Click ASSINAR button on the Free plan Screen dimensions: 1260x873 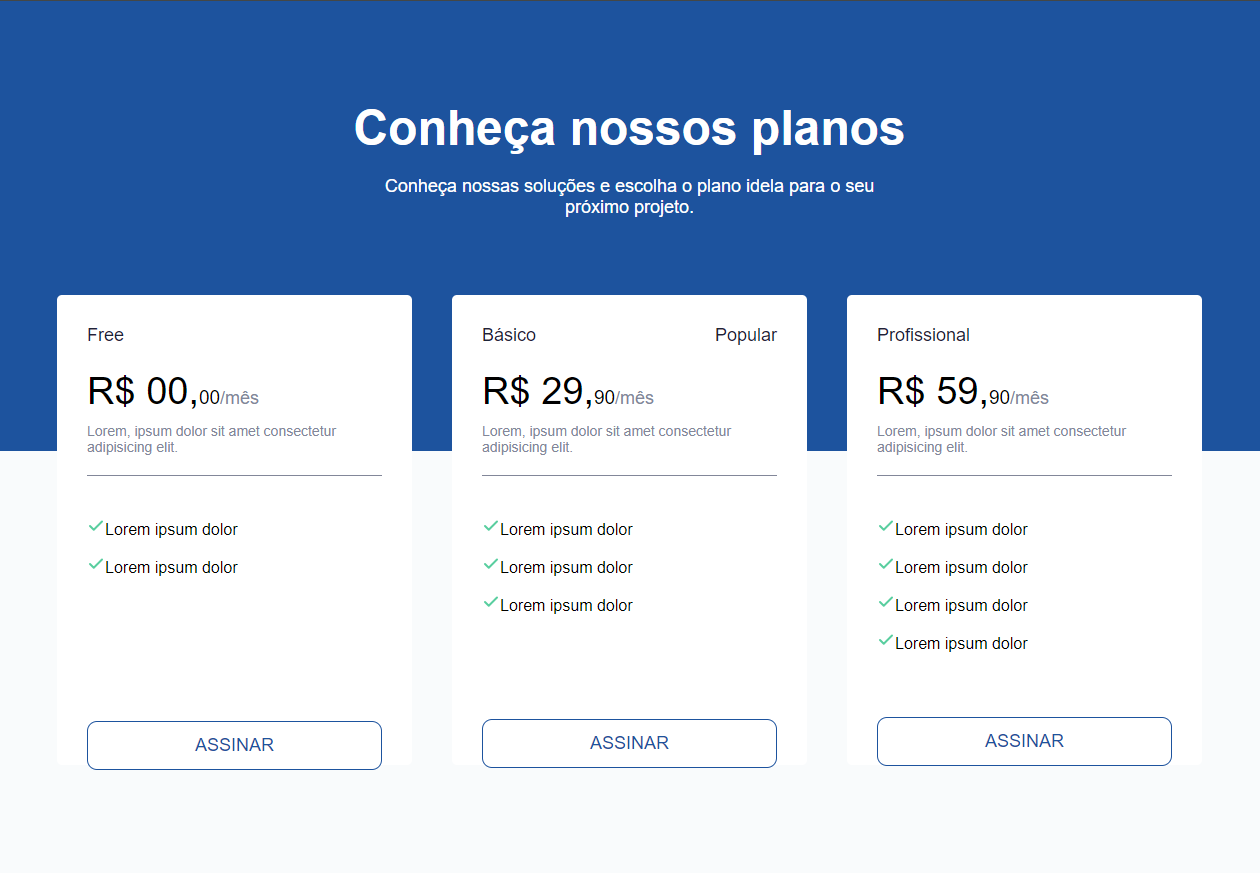click(x=234, y=745)
